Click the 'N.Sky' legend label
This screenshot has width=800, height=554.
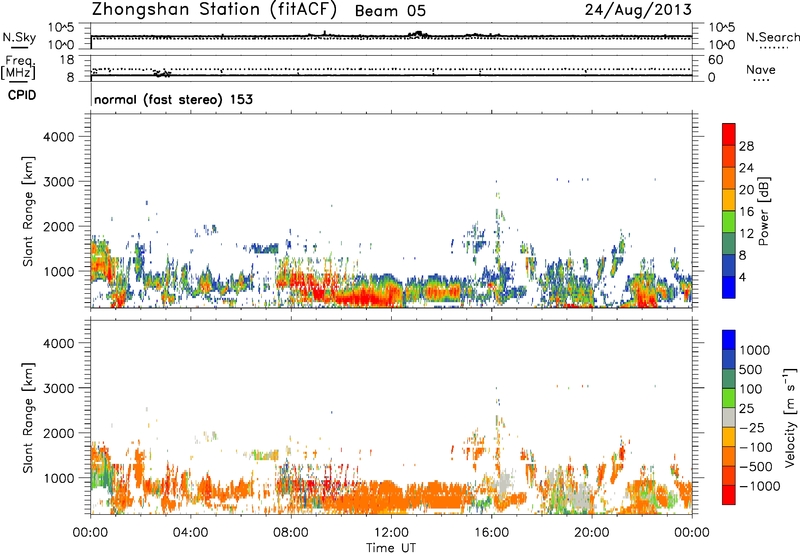[x=19, y=37]
